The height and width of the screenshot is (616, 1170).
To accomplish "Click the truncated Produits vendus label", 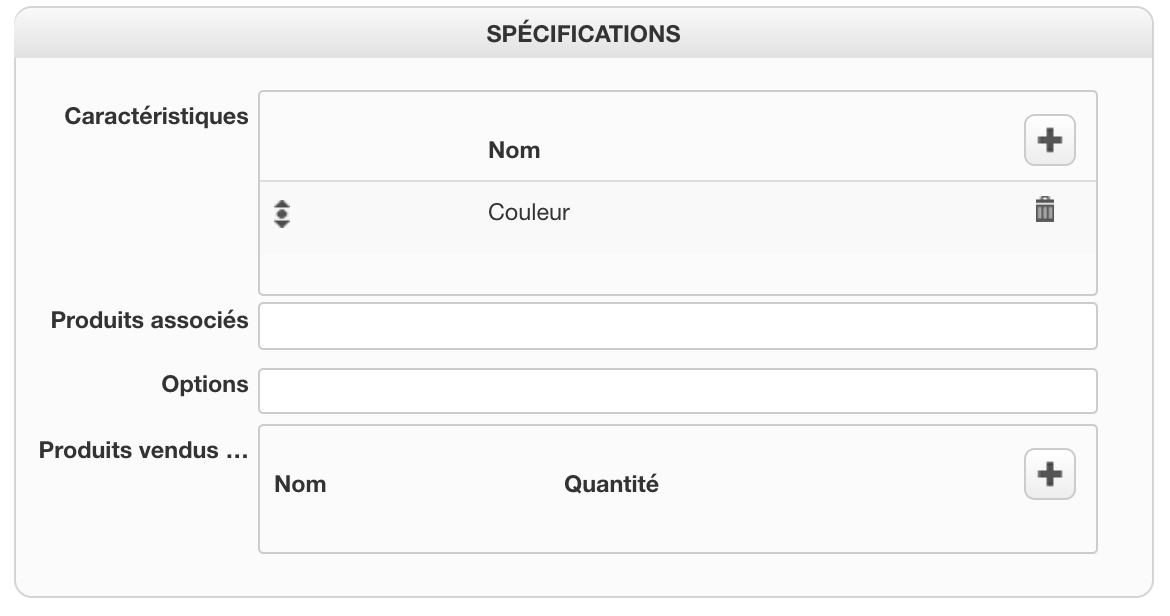I will [142, 450].
